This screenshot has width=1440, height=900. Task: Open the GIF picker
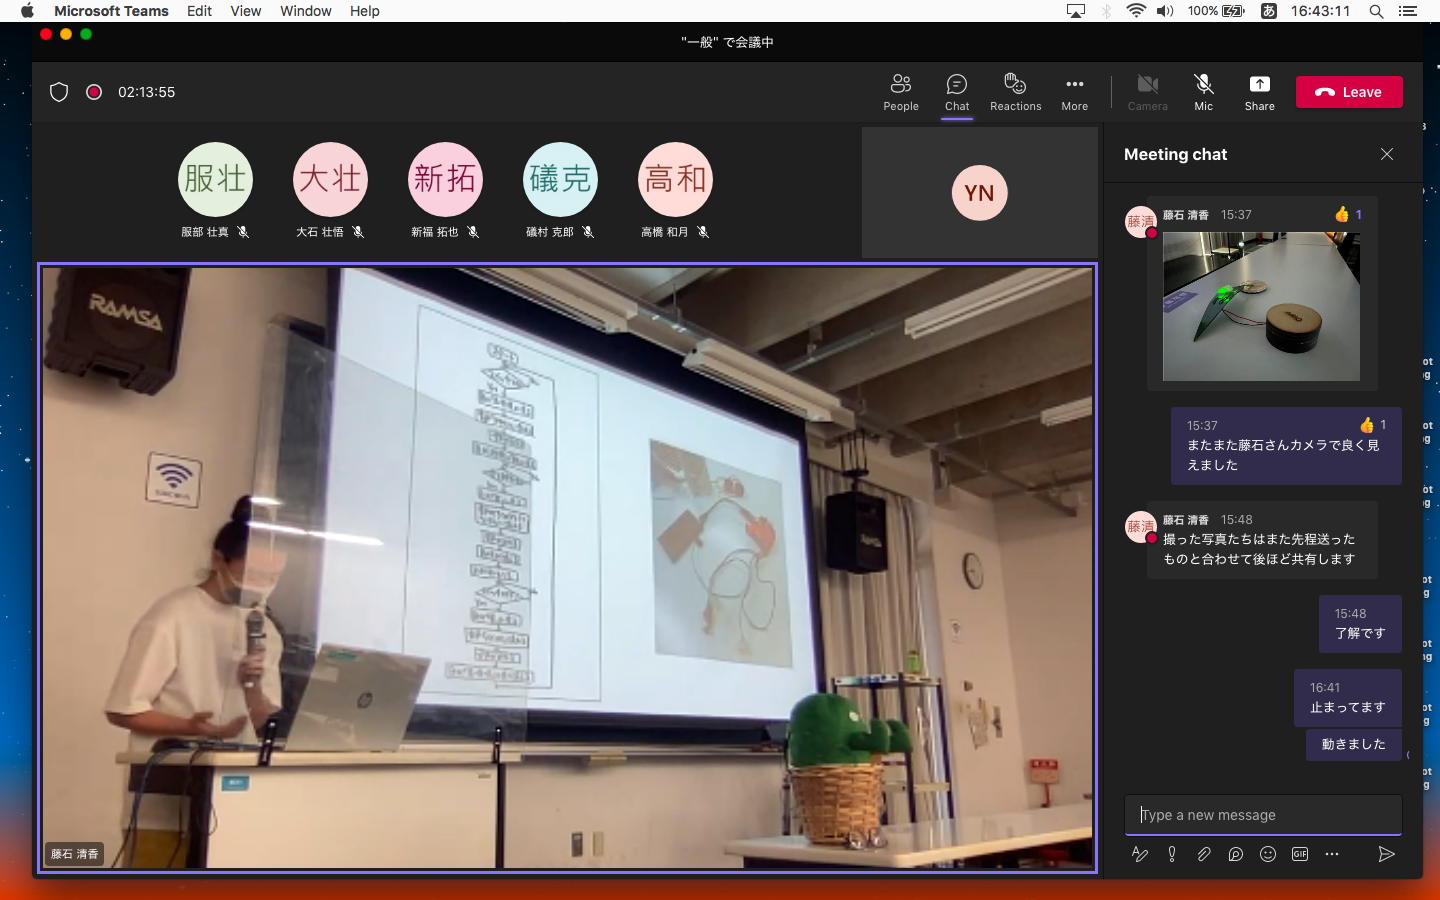pyautogui.click(x=1300, y=854)
